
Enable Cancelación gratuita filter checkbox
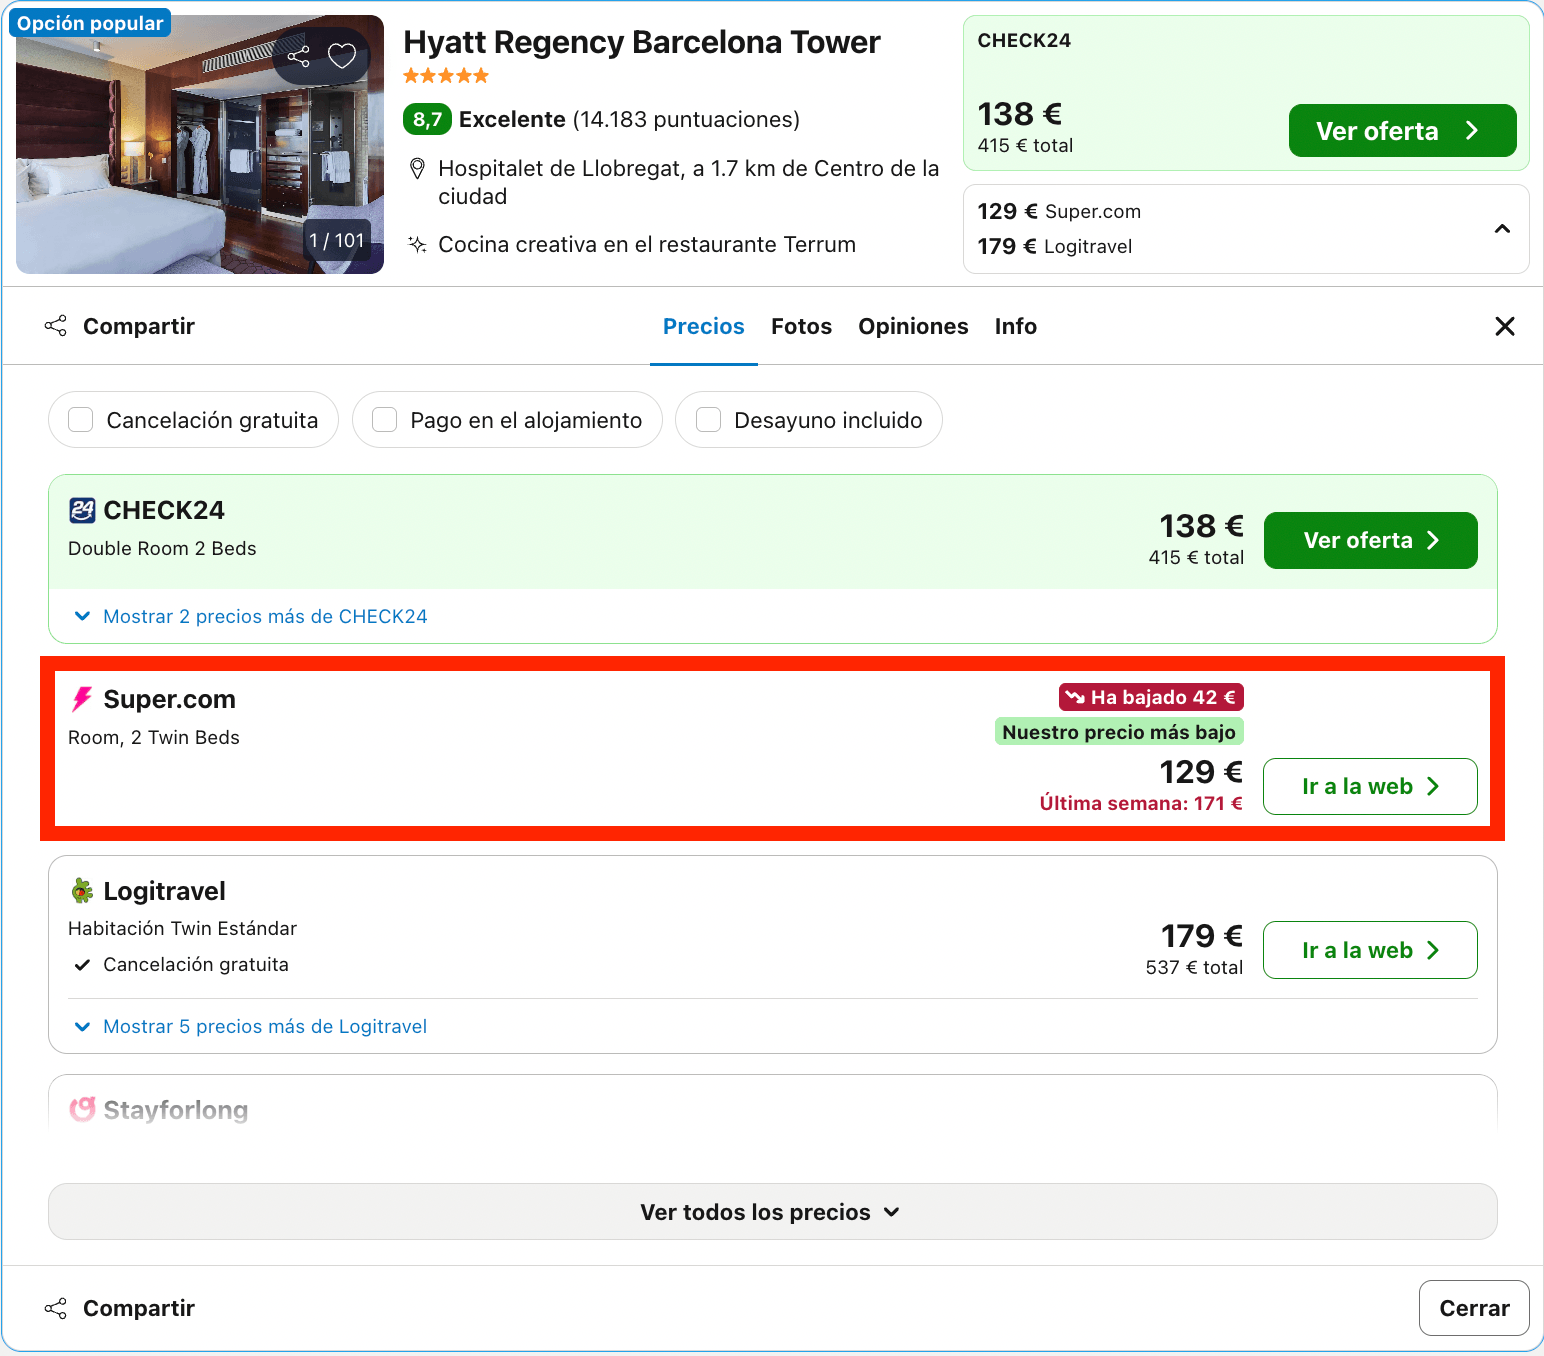[x=81, y=420]
